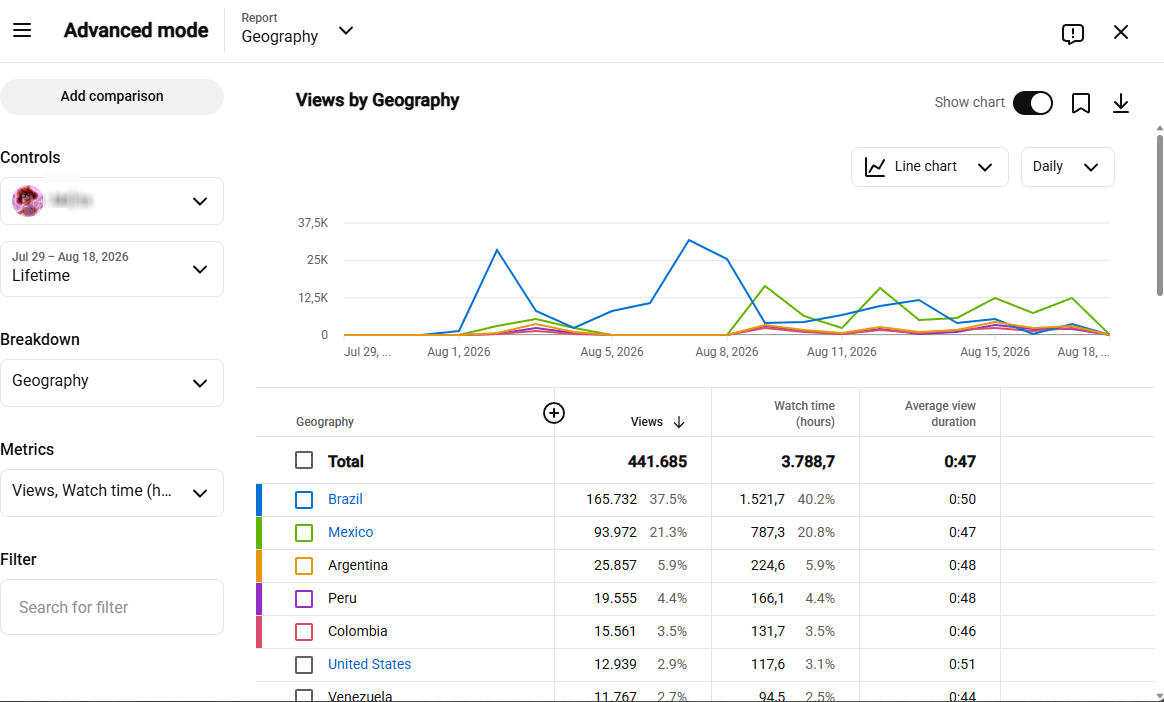Open the hamburger navigation menu
Screen dimensions: 1164x702
pyautogui.click(x=22, y=30)
